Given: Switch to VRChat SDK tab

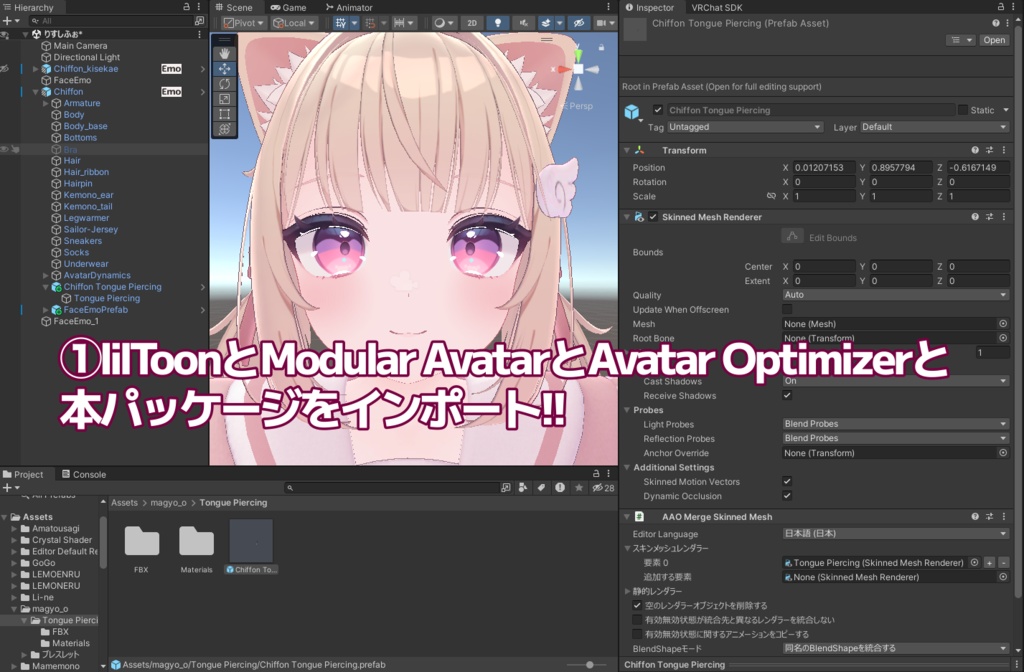Looking at the screenshot, I should [x=717, y=7].
